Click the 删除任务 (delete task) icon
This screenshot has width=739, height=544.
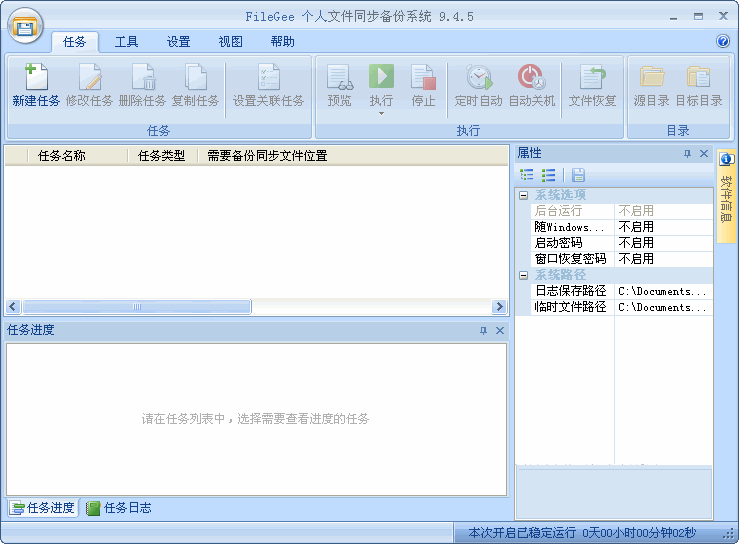[x=143, y=78]
